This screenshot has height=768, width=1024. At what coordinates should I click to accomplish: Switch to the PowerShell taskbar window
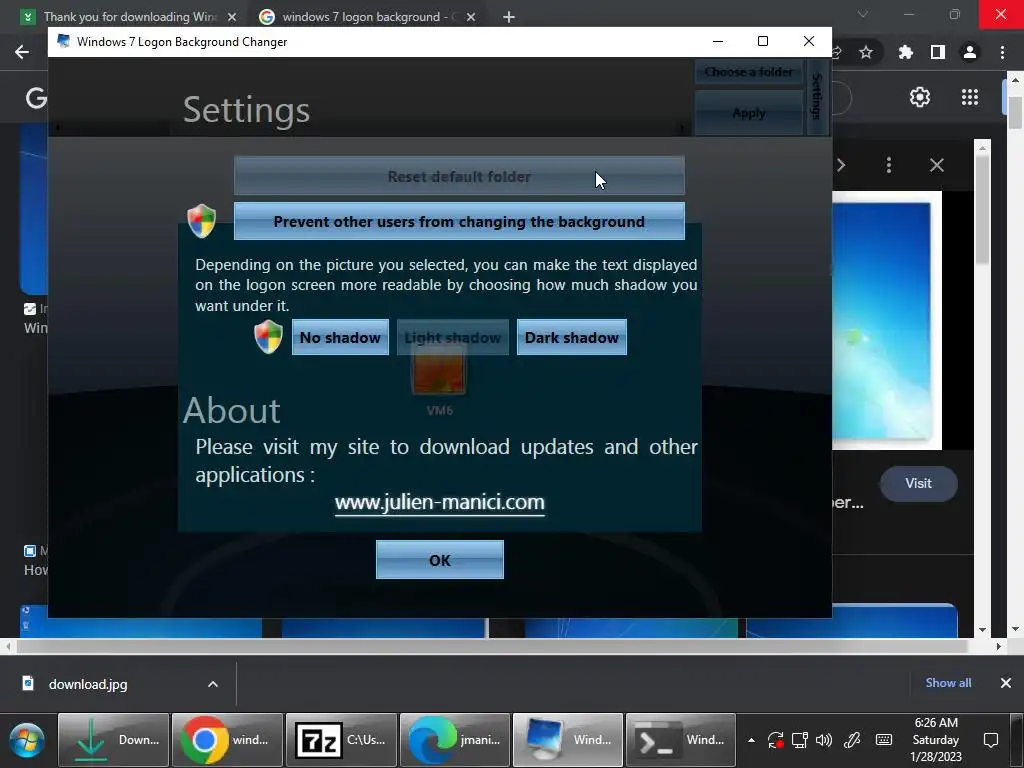click(681, 740)
